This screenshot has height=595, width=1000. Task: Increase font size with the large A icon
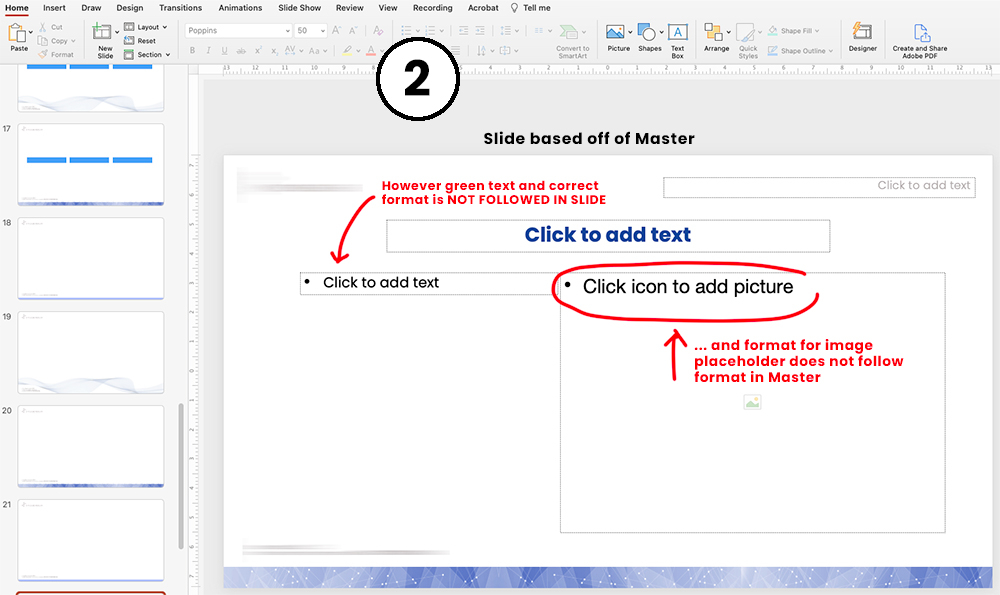pyautogui.click(x=337, y=30)
